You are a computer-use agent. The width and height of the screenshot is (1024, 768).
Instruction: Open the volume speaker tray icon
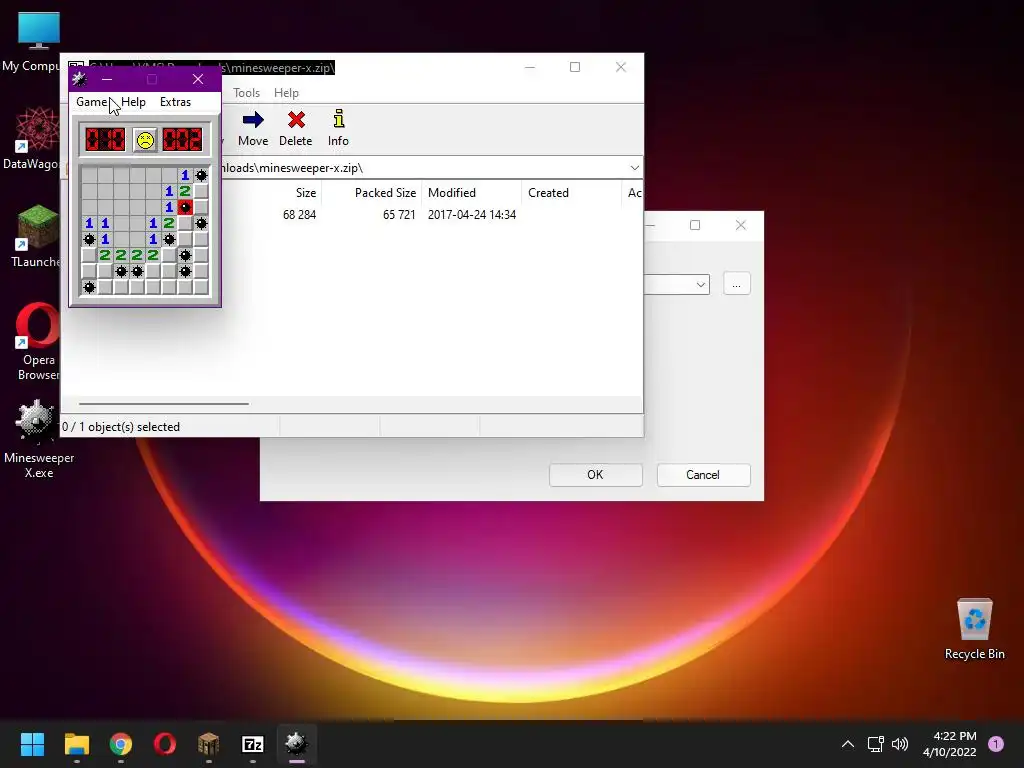tap(900, 744)
